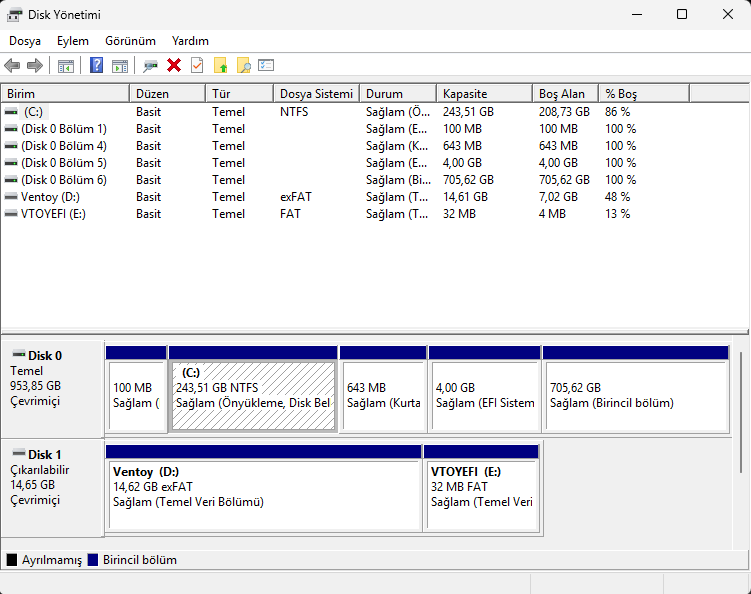The image size is (751, 594).
Task: Sort list by Tür column header
Action: (x=240, y=93)
